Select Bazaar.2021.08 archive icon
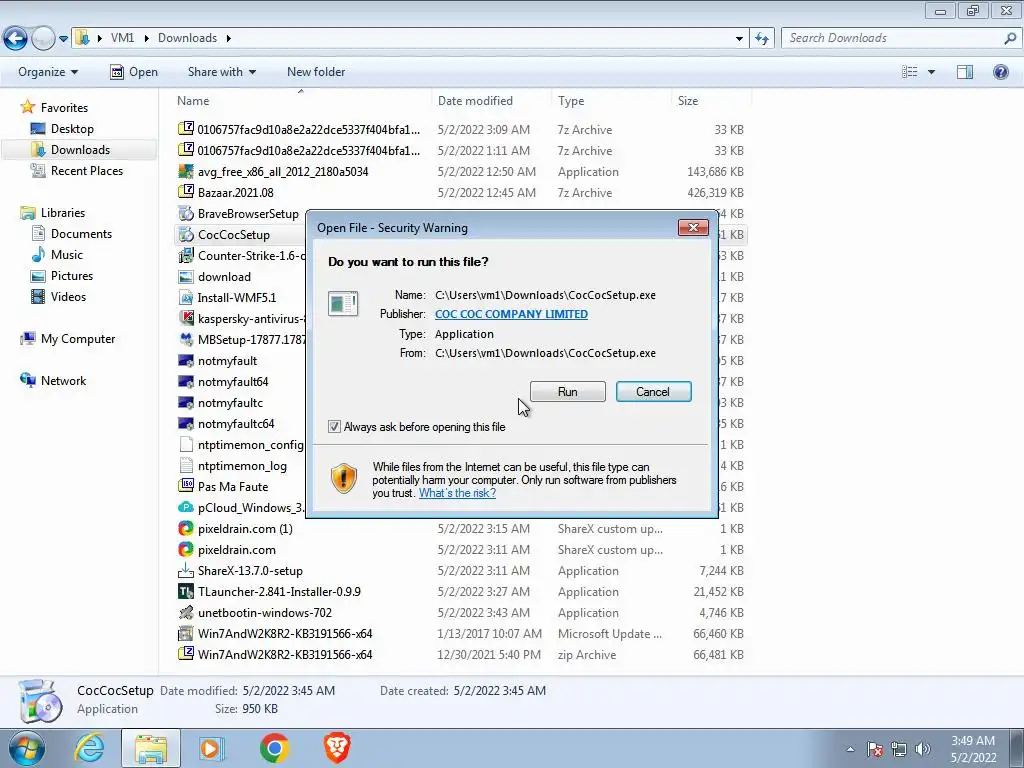 click(x=186, y=192)
